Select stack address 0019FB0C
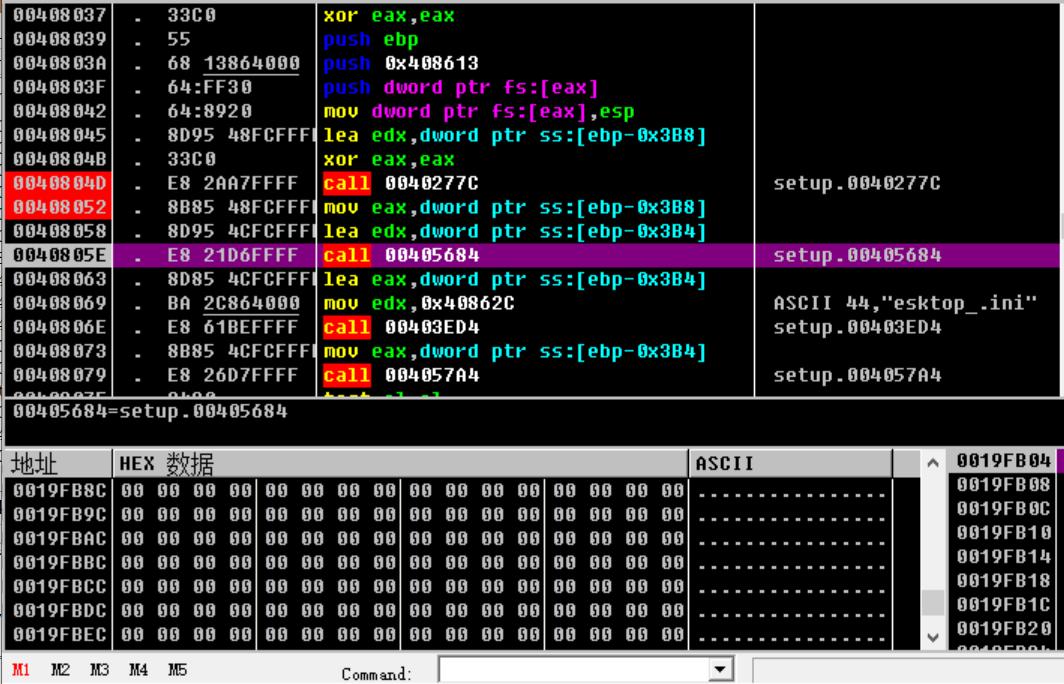The width and height of the screenshot is (1064, 684). click(x=1004, y=508)
